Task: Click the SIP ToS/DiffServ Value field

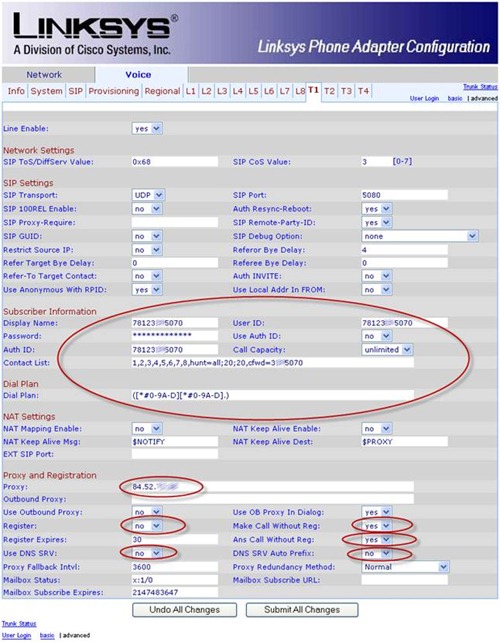Action: pos(175,162)
